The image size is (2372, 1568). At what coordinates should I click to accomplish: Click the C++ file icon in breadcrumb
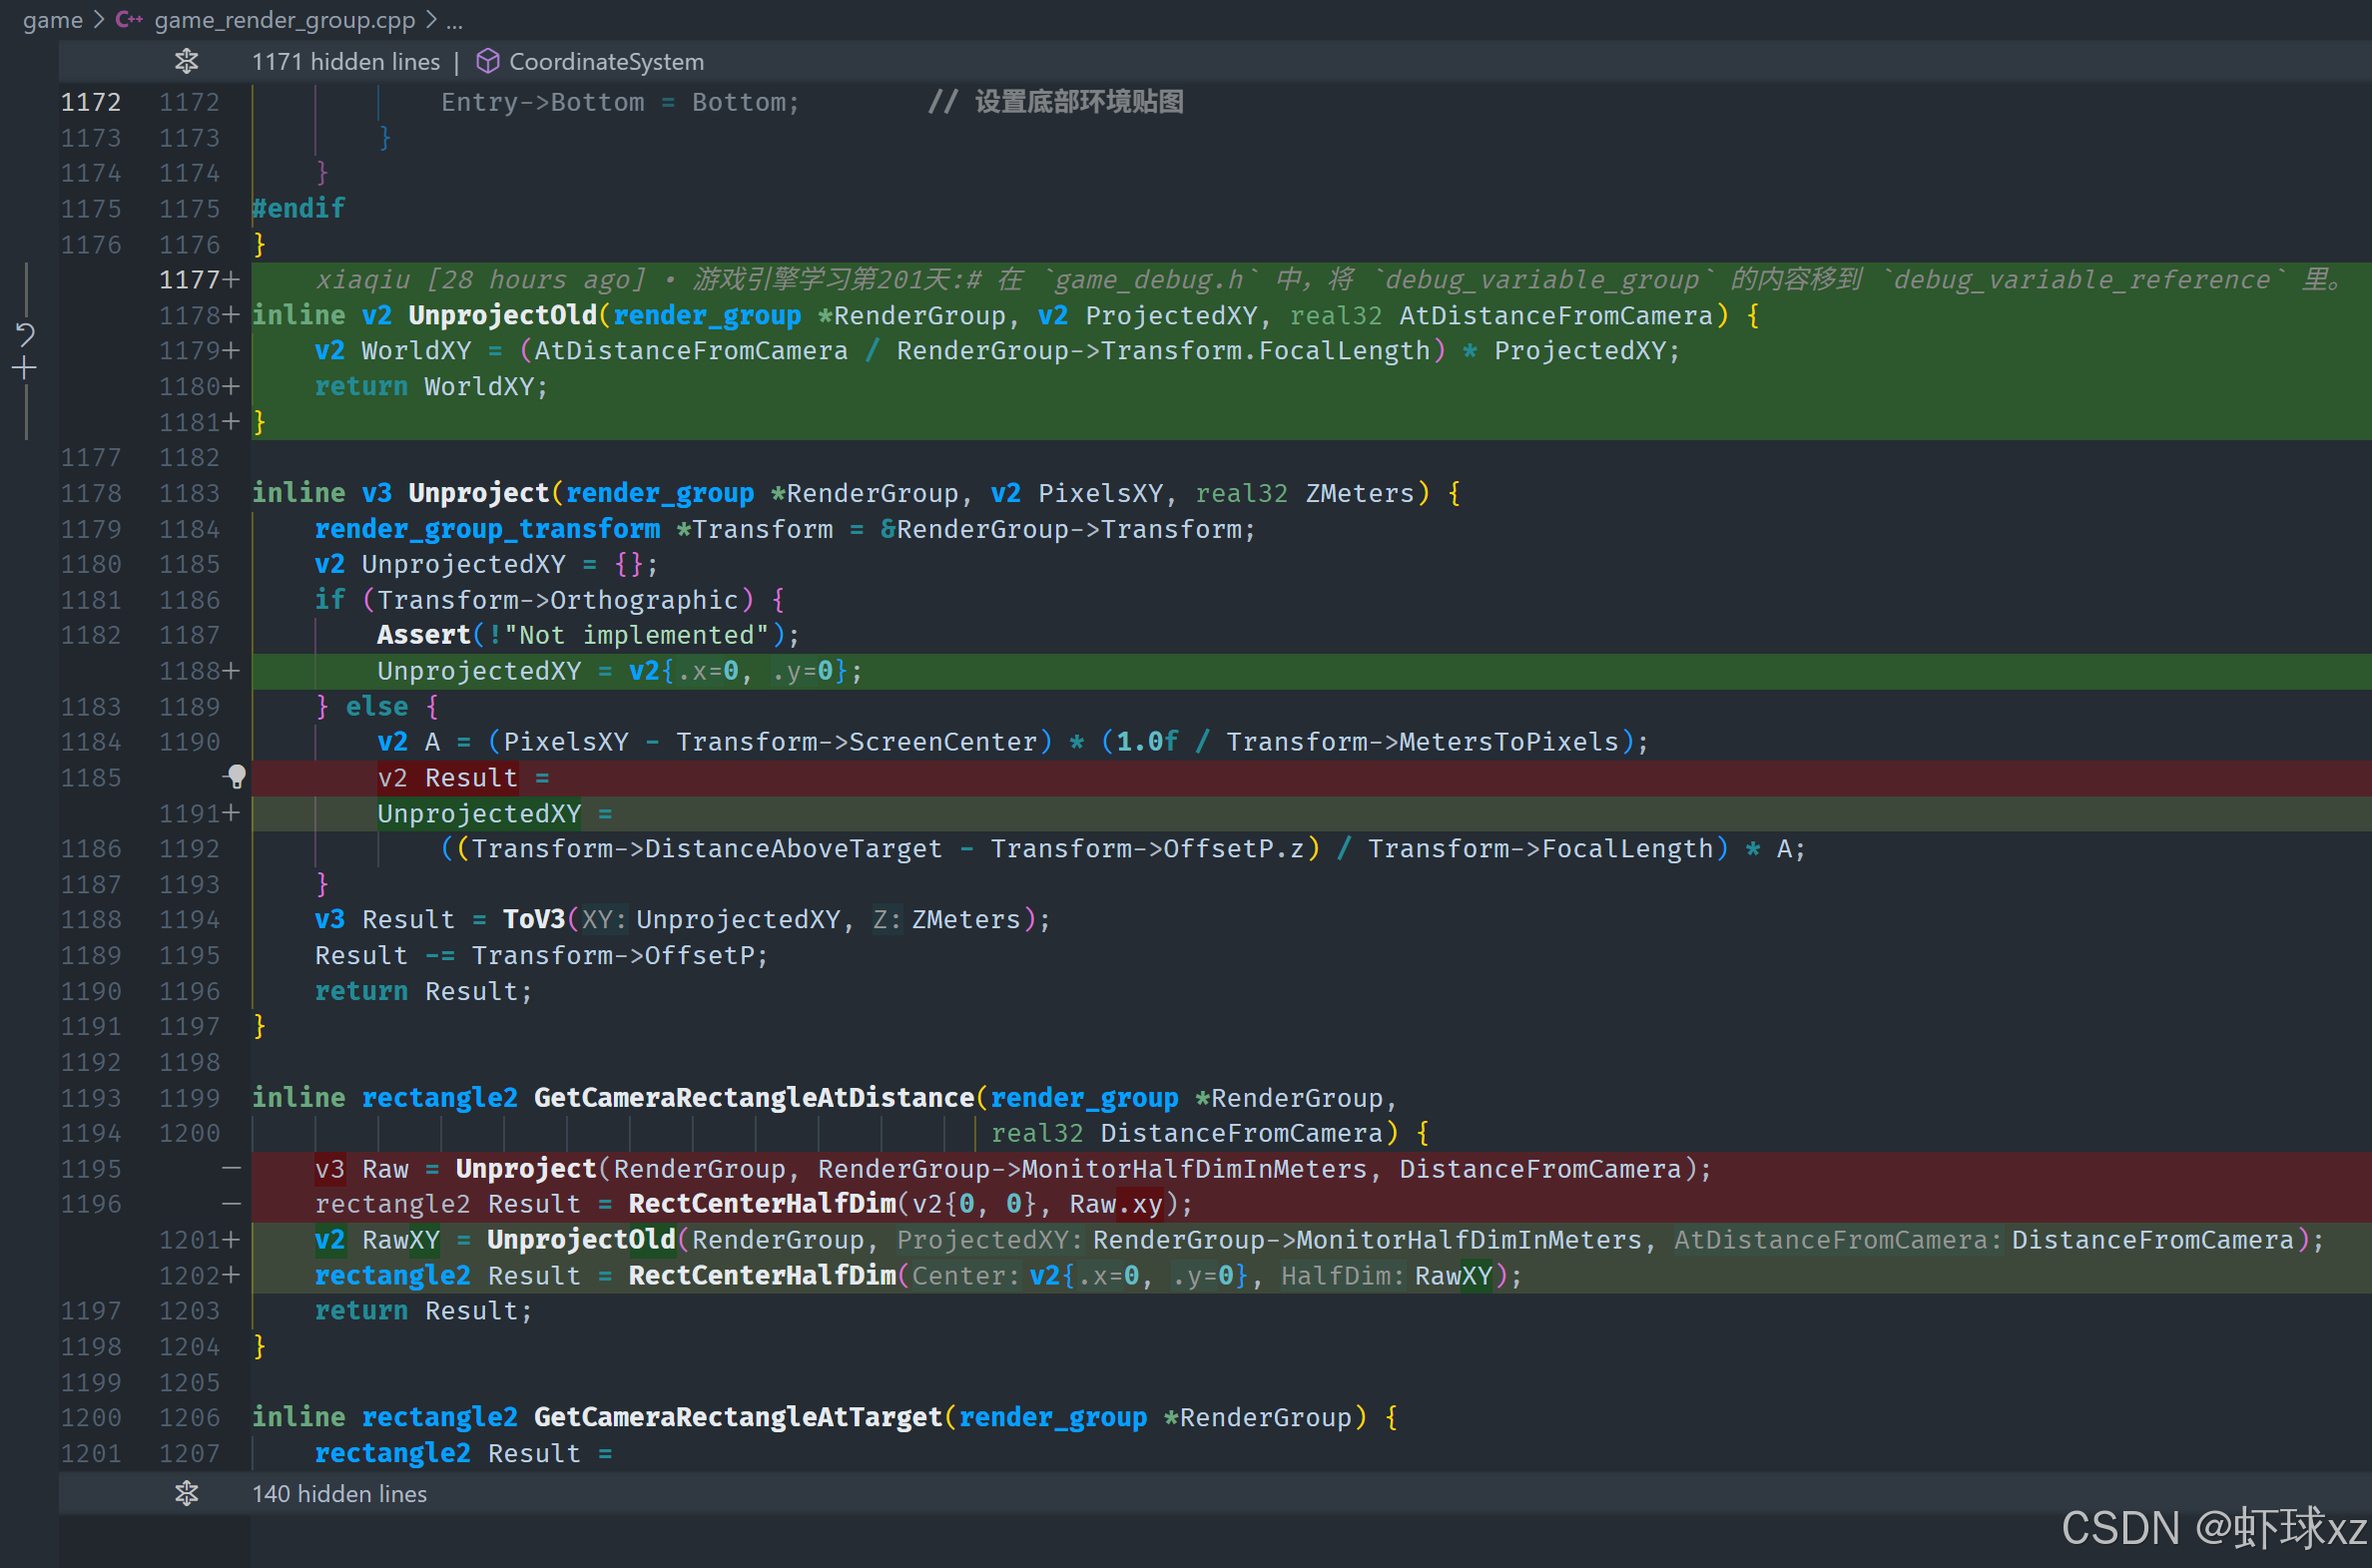click(128, 19)
